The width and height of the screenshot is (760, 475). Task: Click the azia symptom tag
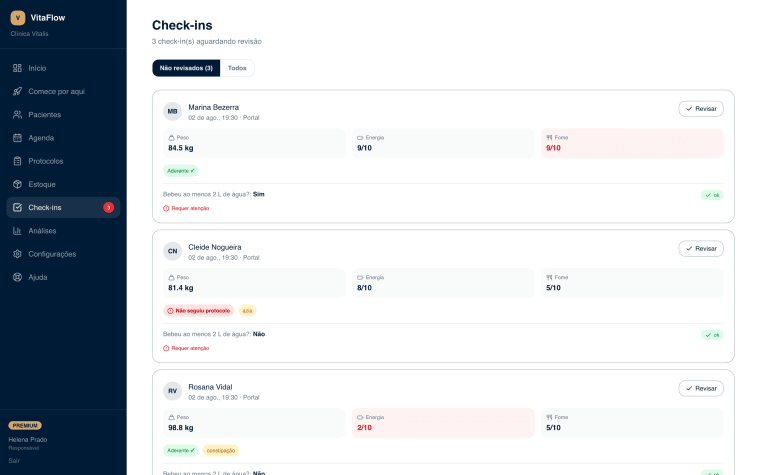247,311
